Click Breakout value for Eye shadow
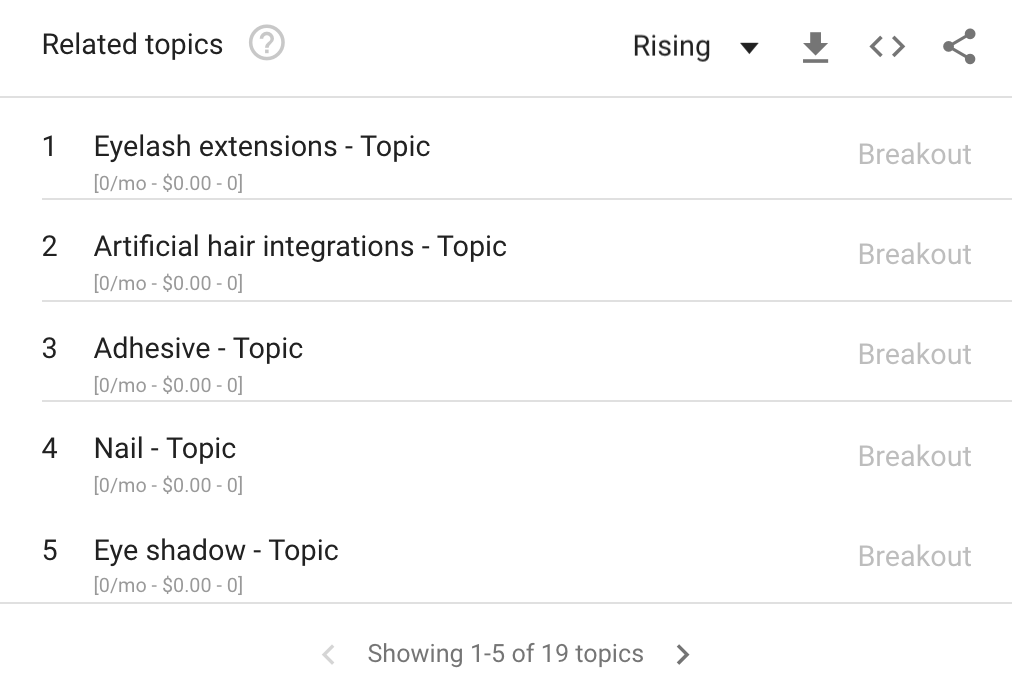Image resolution: width=1012 pixels, height=698 pixels. [x=914, y=557]
